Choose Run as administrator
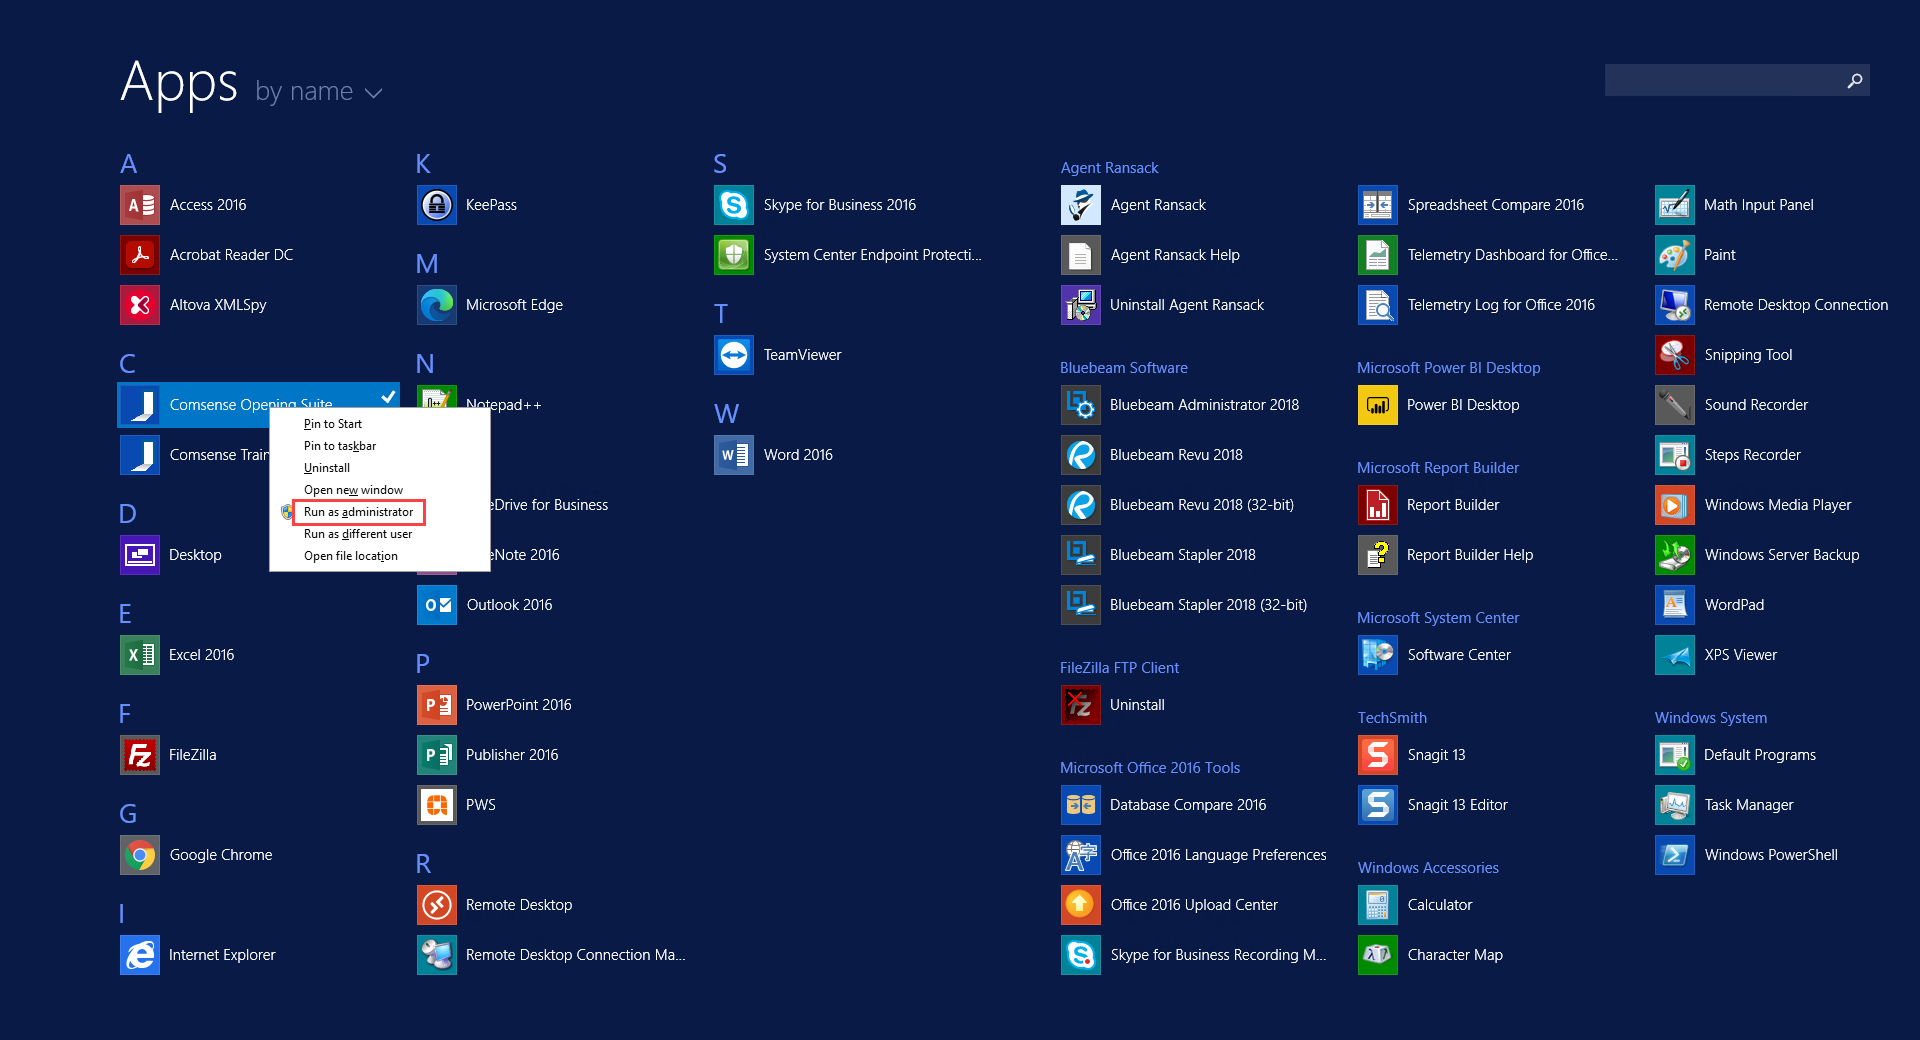The width and height of the screenshot is (1920, 1040). tap(358, 512)
